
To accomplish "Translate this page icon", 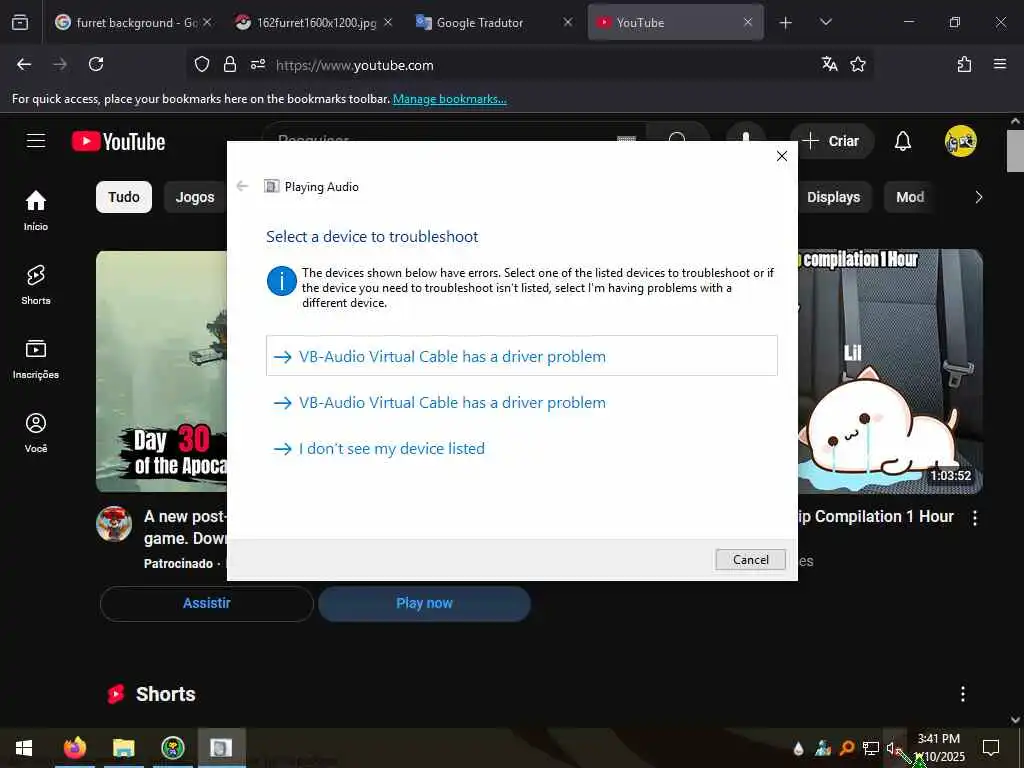I will [829, 64].
